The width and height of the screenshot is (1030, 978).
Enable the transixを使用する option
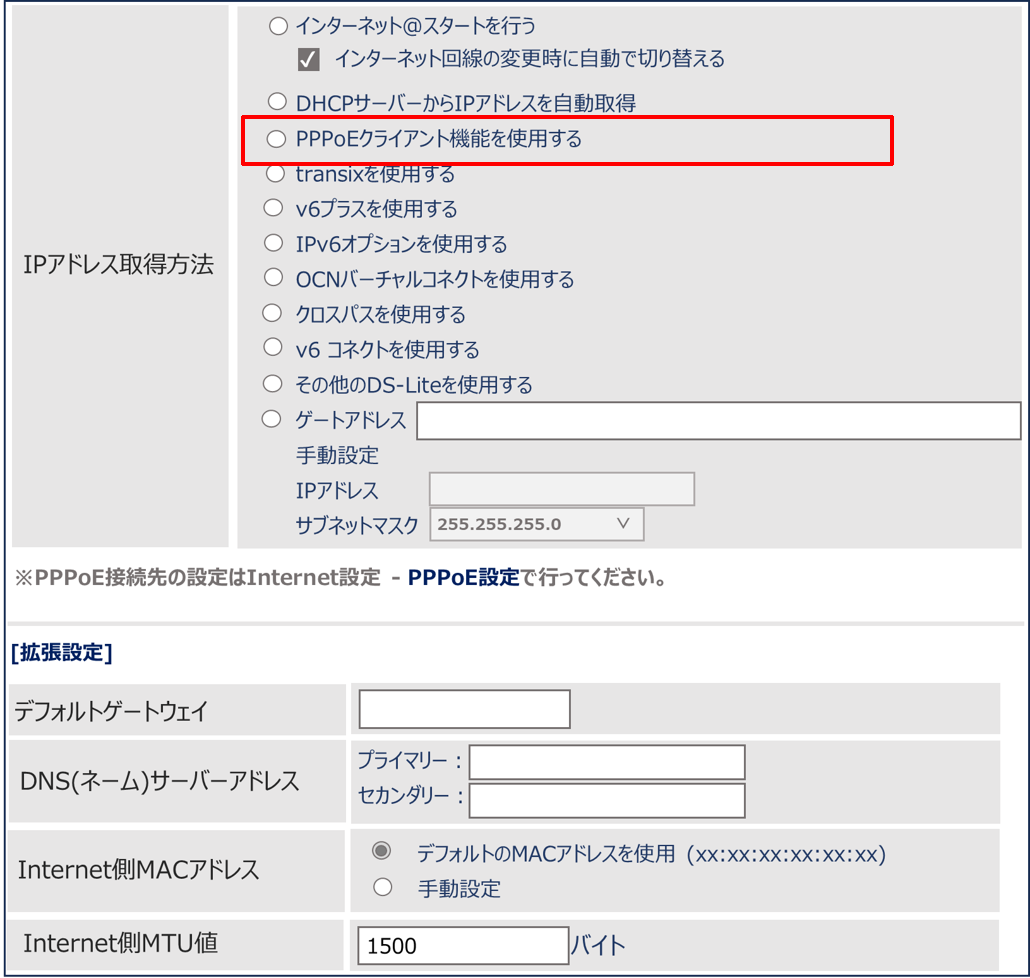coord(276,174)
